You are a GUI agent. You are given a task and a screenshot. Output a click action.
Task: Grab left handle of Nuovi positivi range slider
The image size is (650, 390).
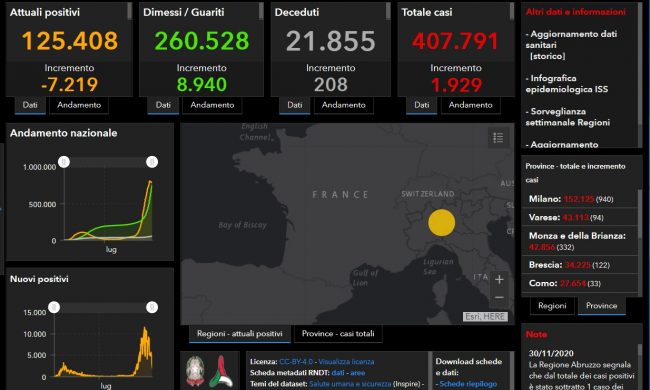pos(54,307)
